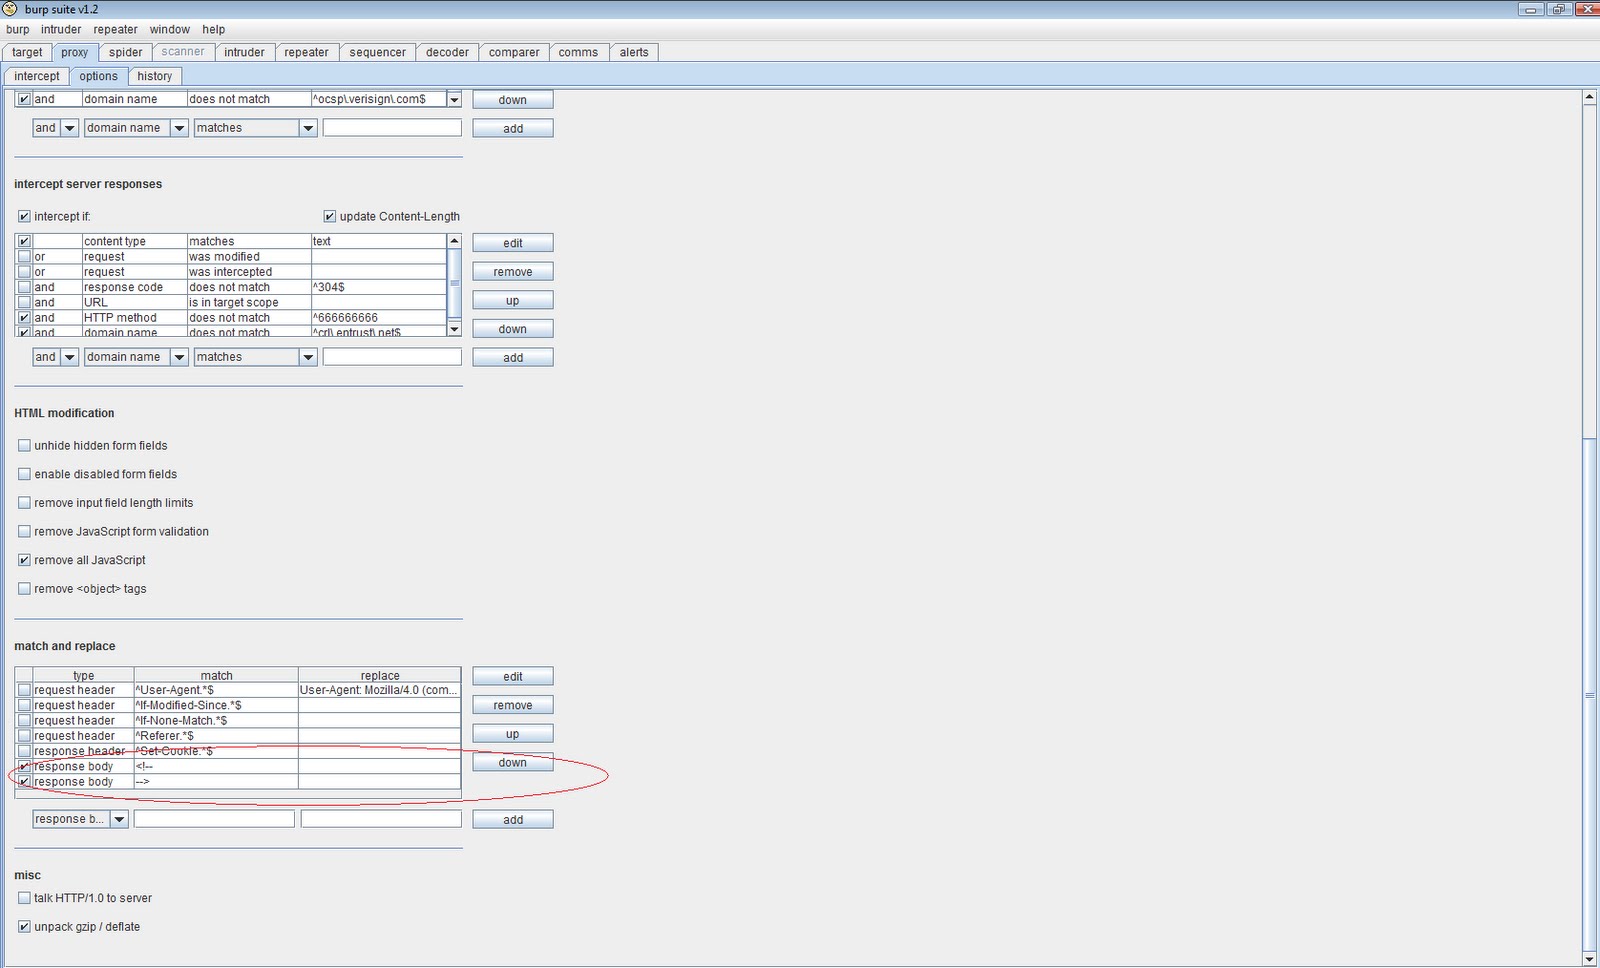This screenshot has height=968, width=1600.
Task: Click edit button in match and replace
Action: (x=513, y=677)
